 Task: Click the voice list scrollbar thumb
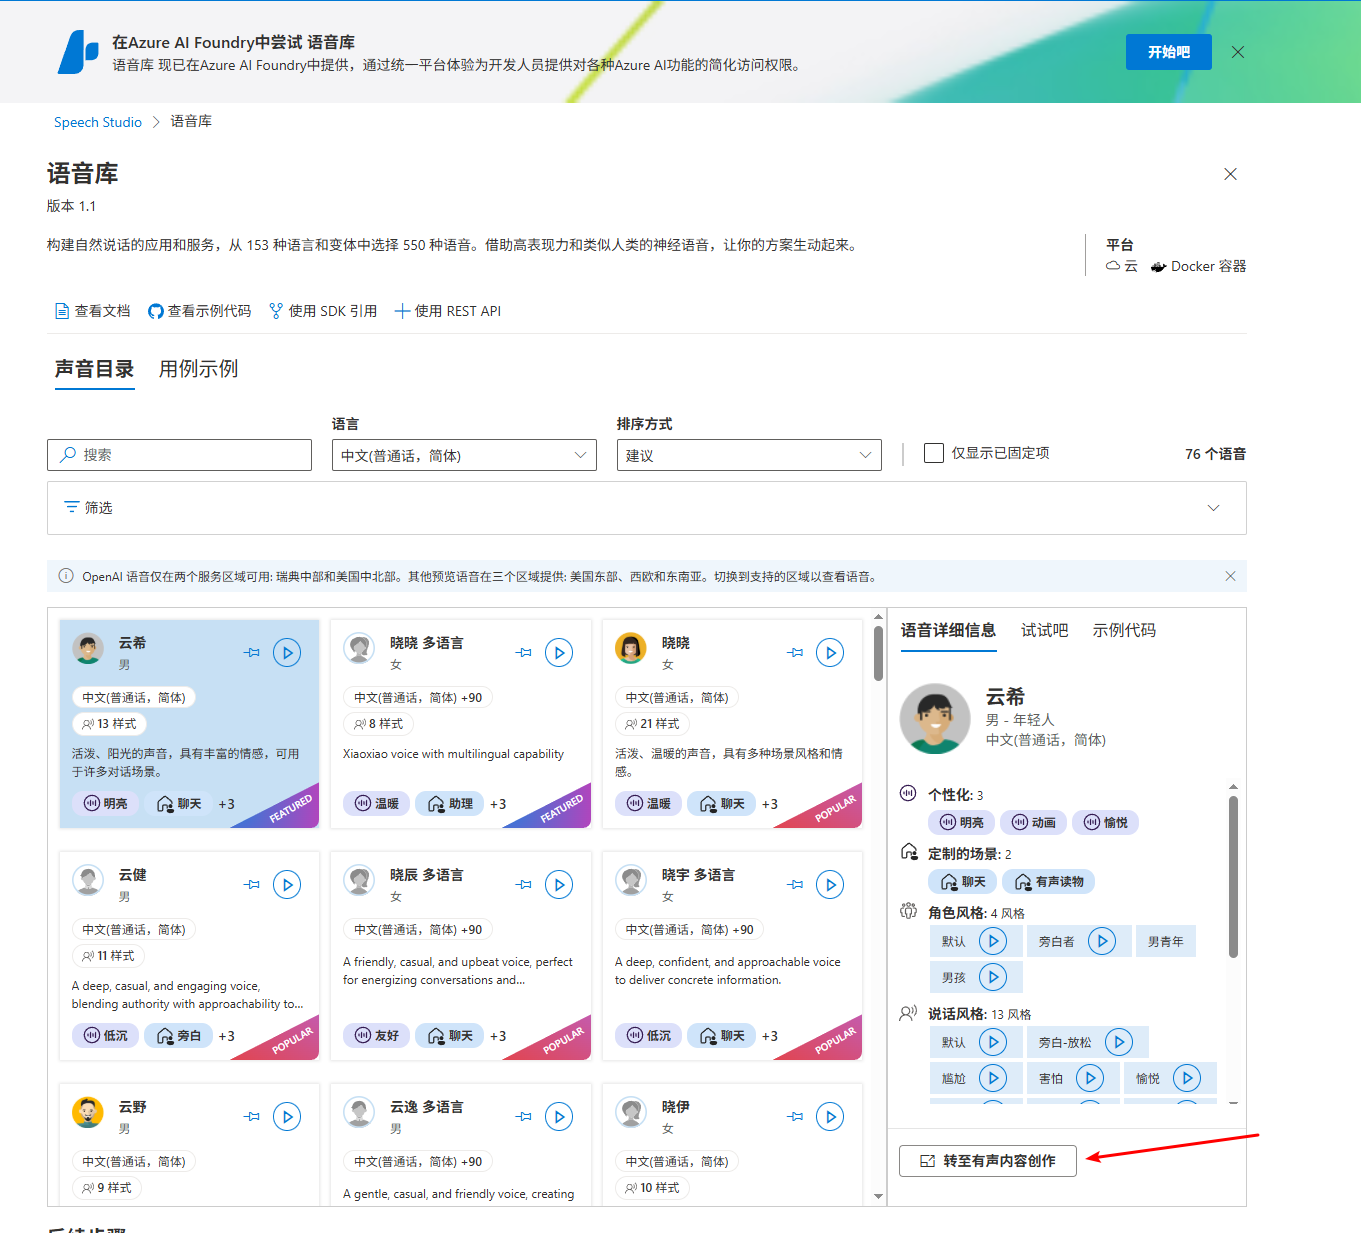pos(878,652)
